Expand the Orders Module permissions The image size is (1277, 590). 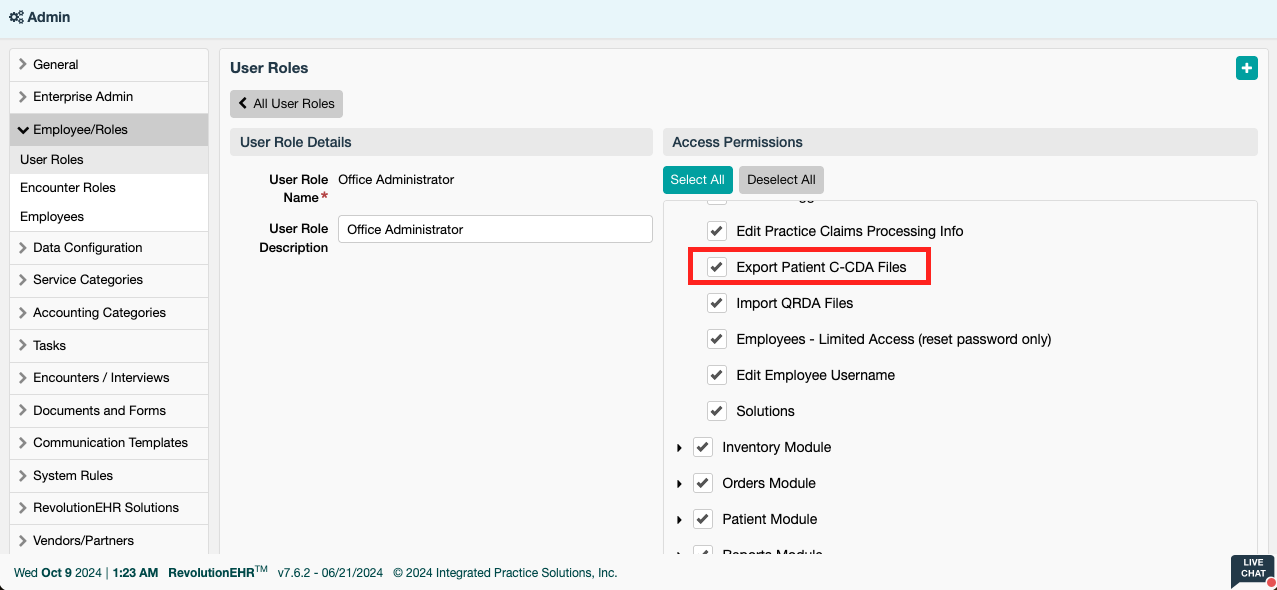click(679, 484)
